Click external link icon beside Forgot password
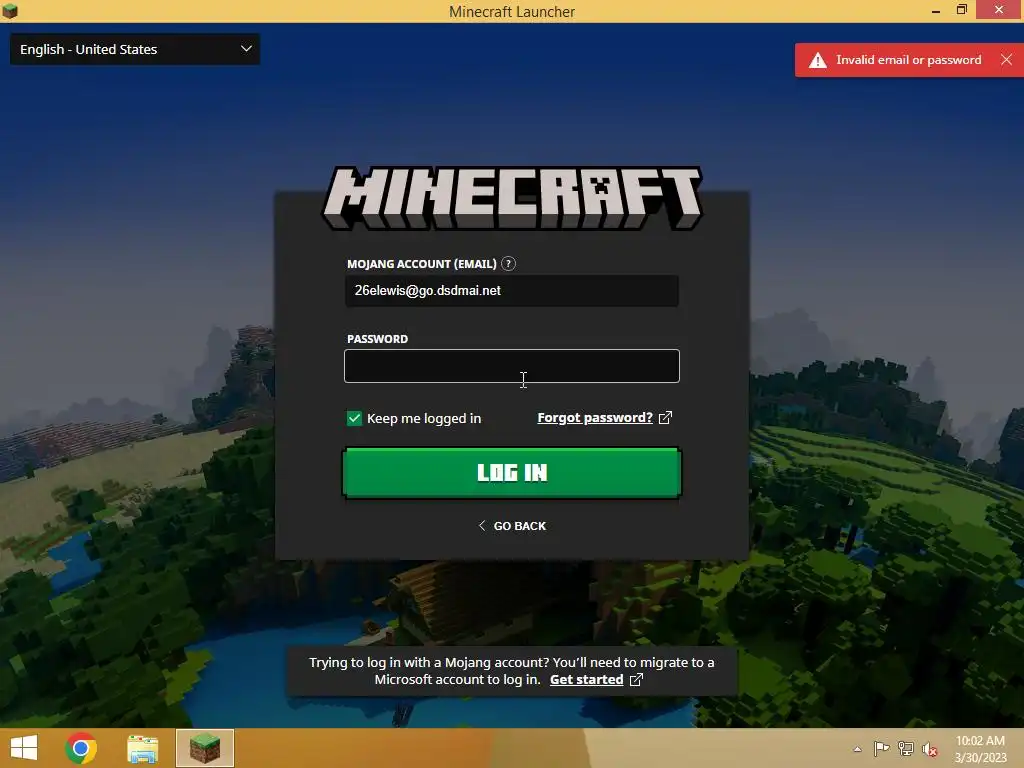1024x768 pixels. click(665, 417)
